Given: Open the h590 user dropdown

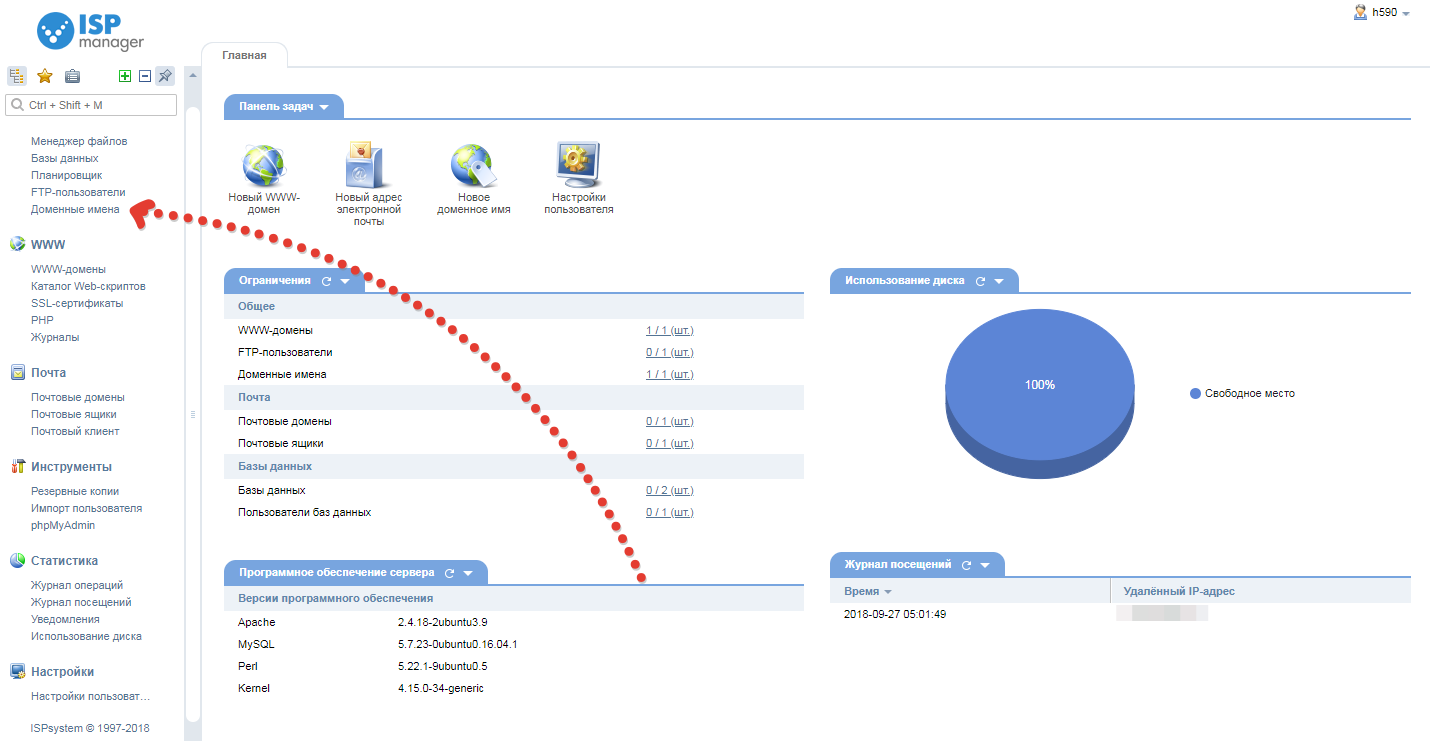Looking at the screenshot, I should pos(1390,13).
